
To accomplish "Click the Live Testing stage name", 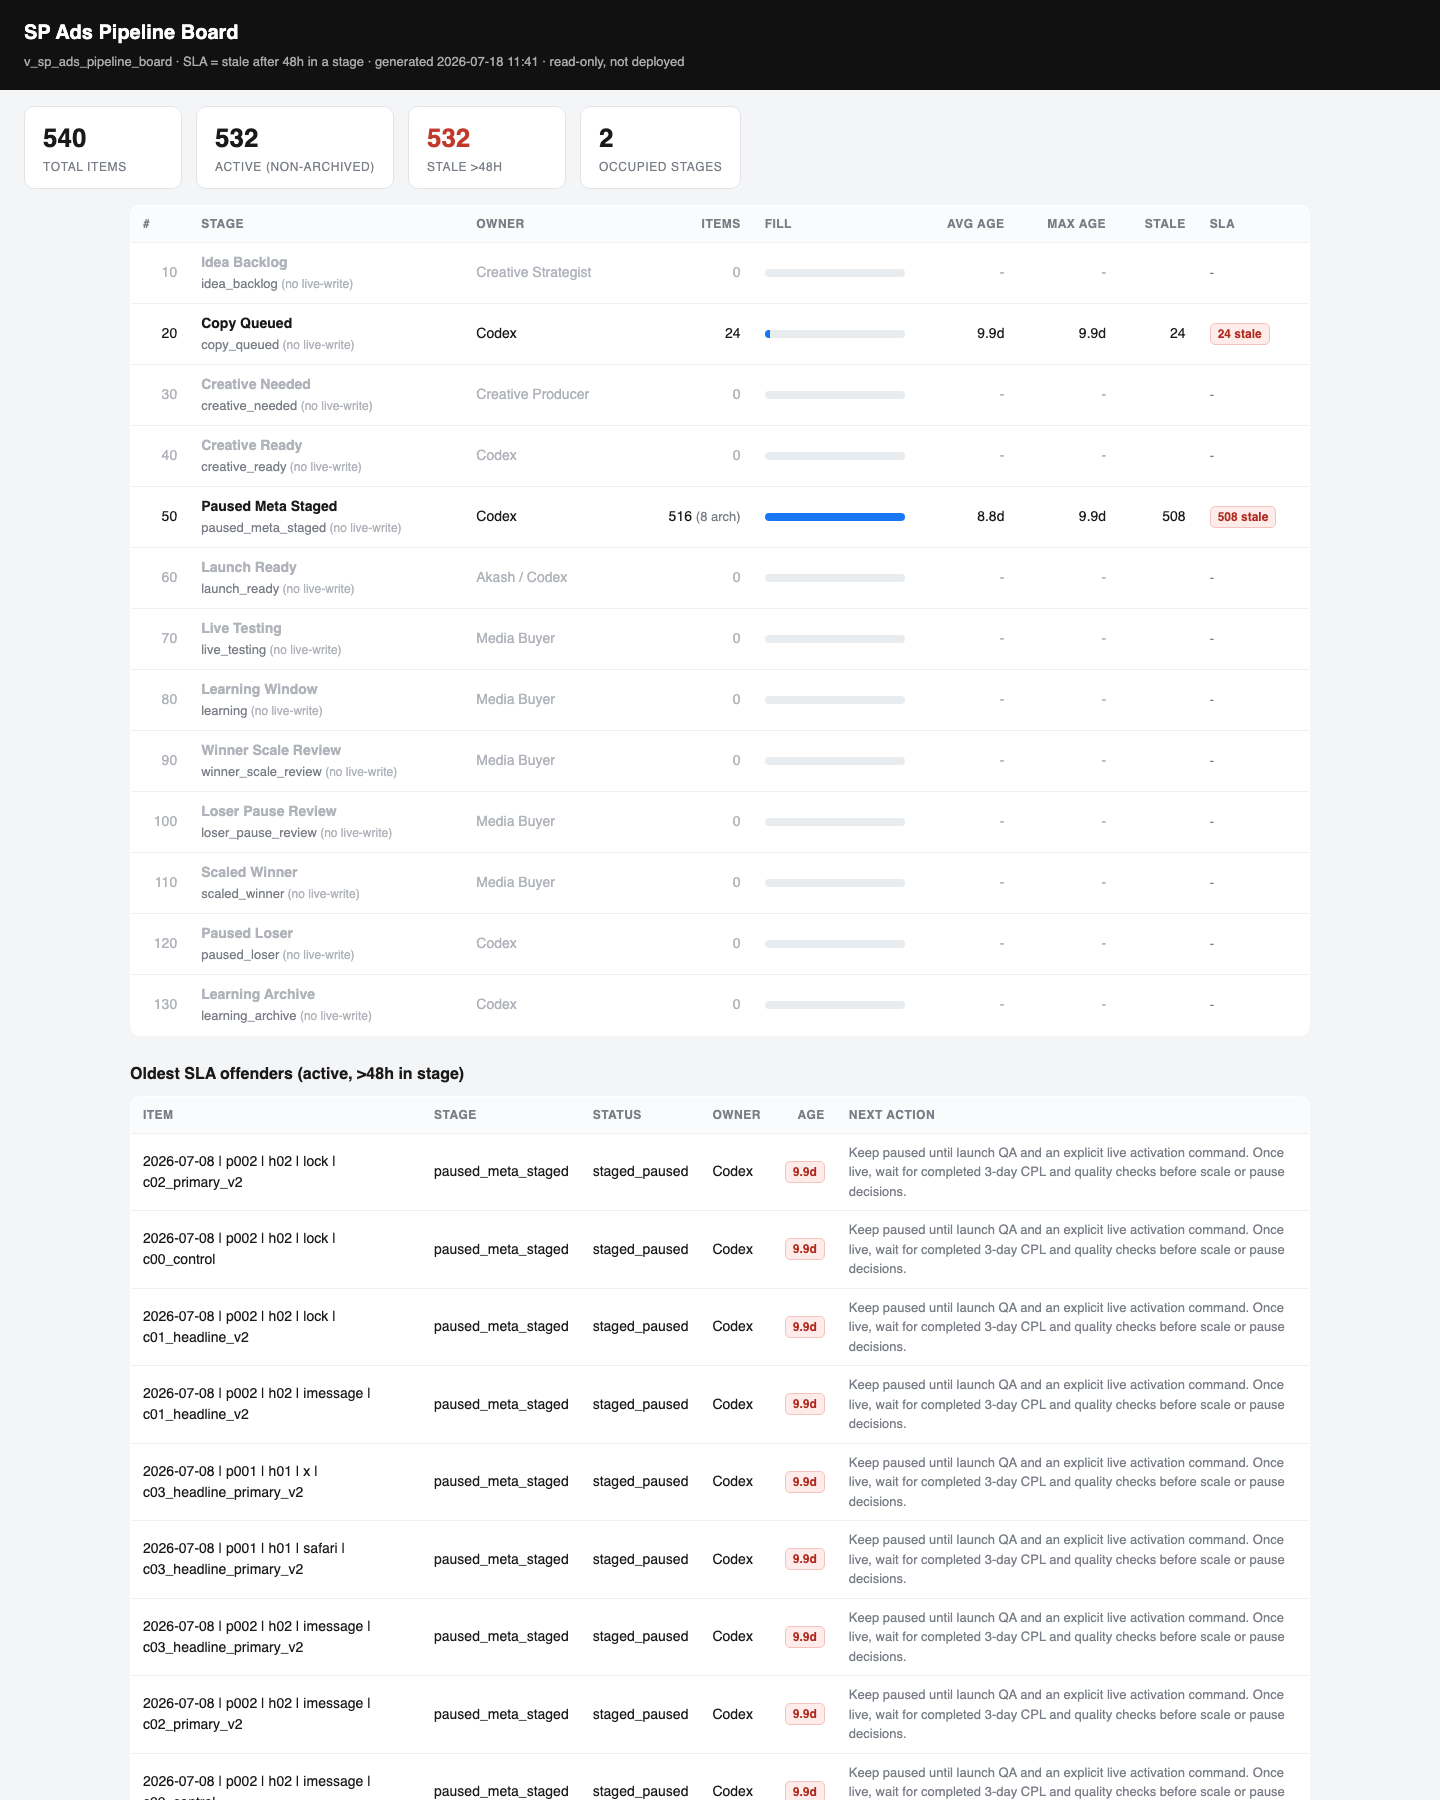I will pos(241,628).
